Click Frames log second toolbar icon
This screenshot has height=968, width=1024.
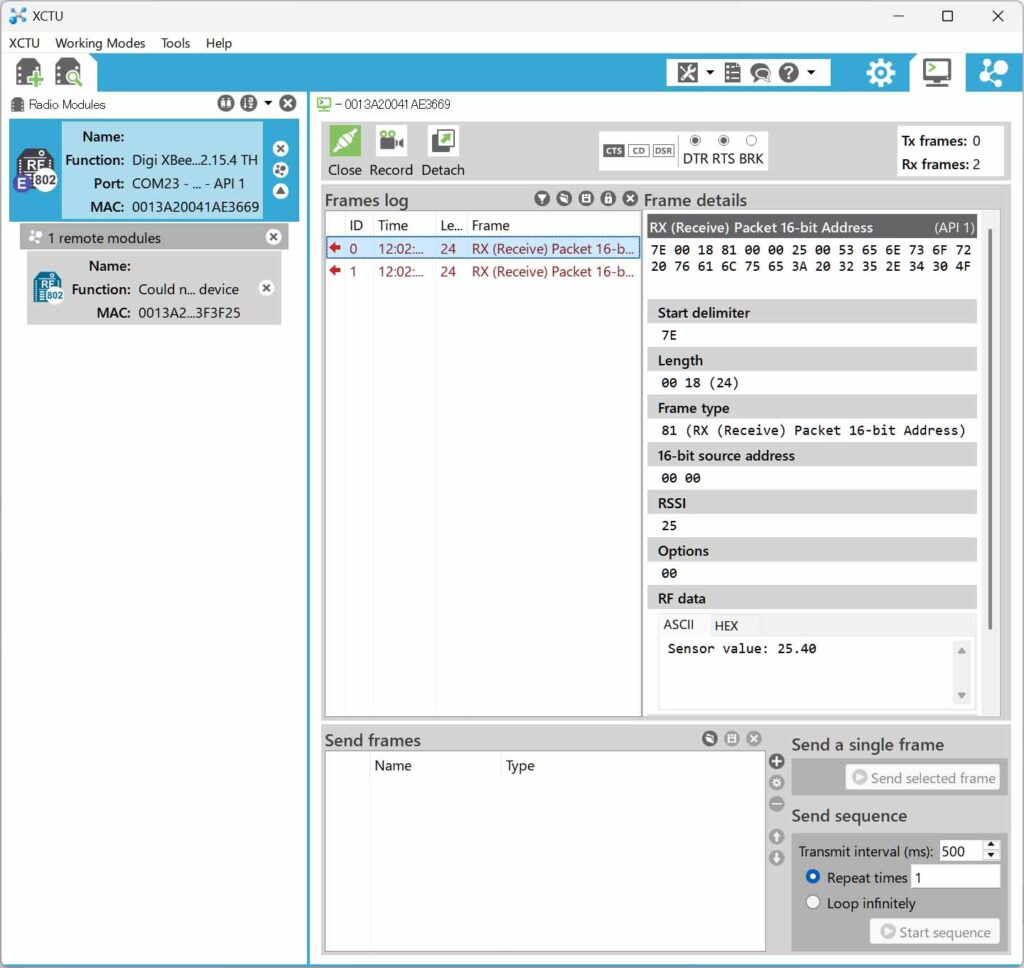point(564,199)
